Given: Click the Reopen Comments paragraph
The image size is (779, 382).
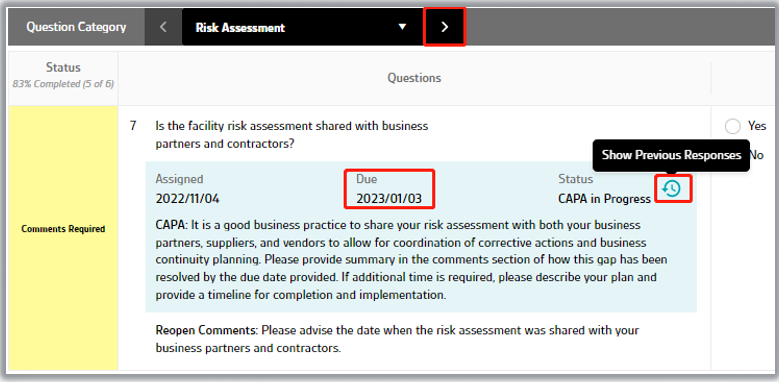Looking at the screenshot, I should tap(397, 339).
